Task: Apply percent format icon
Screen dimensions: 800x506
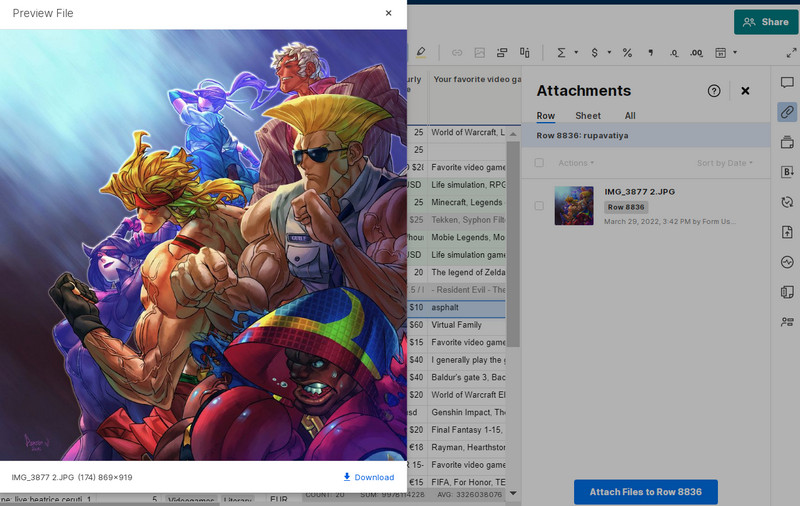Action: click(627, 53)
